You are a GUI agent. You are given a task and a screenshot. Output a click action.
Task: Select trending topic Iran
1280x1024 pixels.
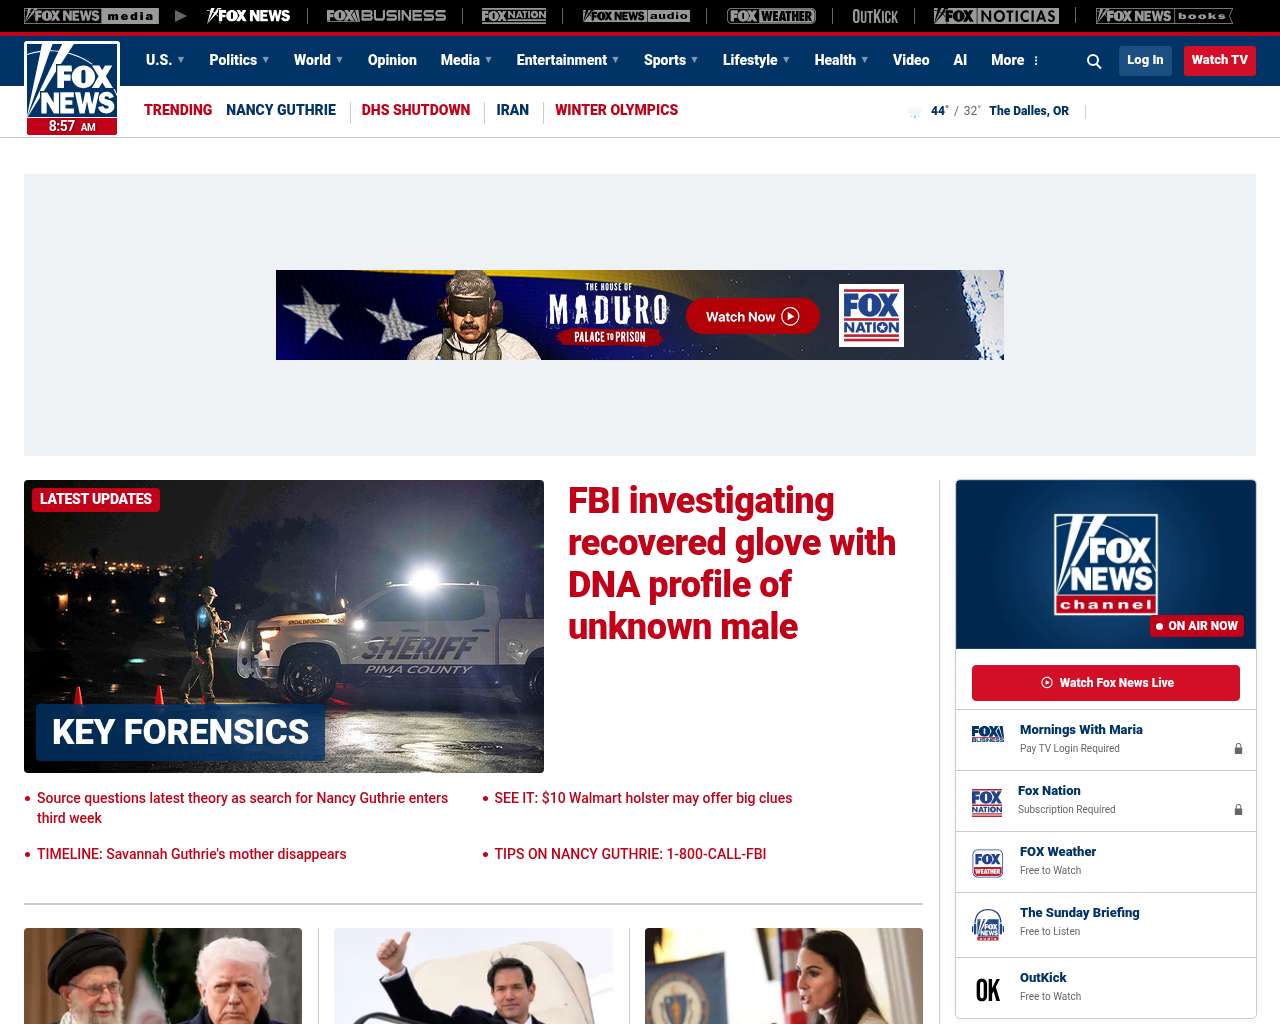click(513, 110)
